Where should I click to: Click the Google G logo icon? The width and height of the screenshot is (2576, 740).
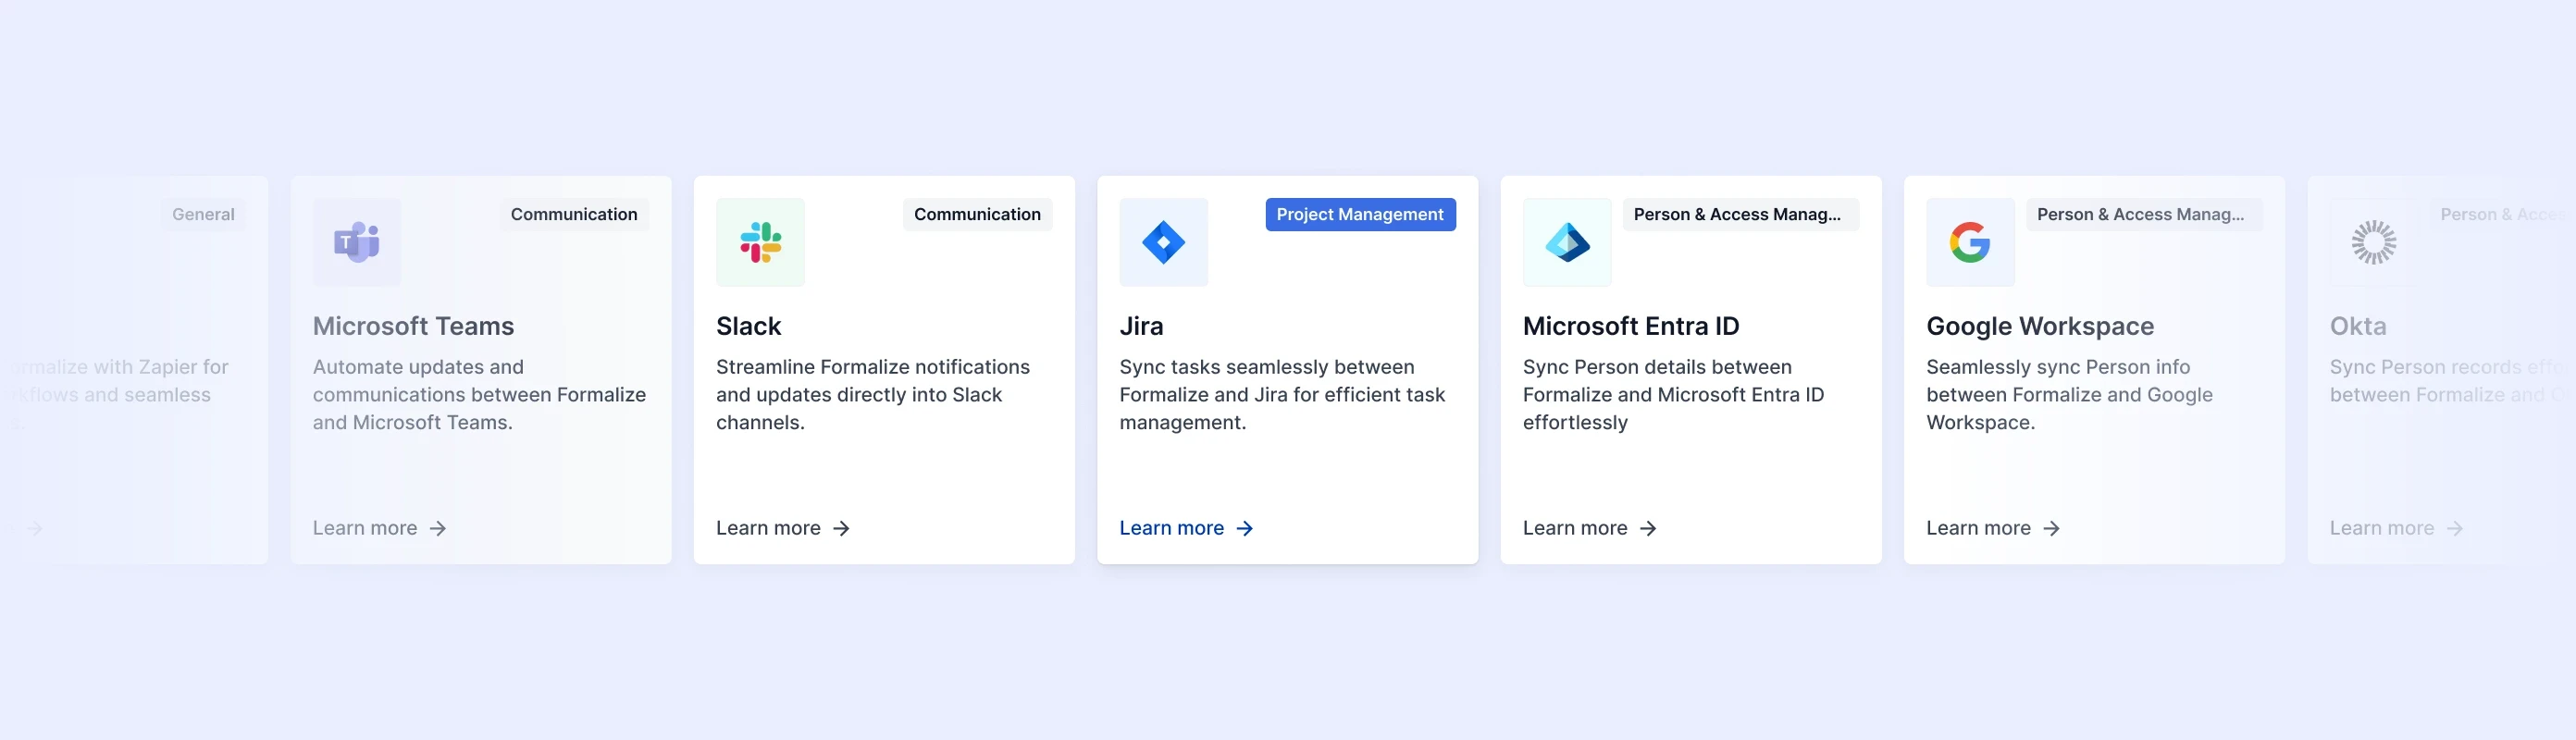tap(1970, 242)
